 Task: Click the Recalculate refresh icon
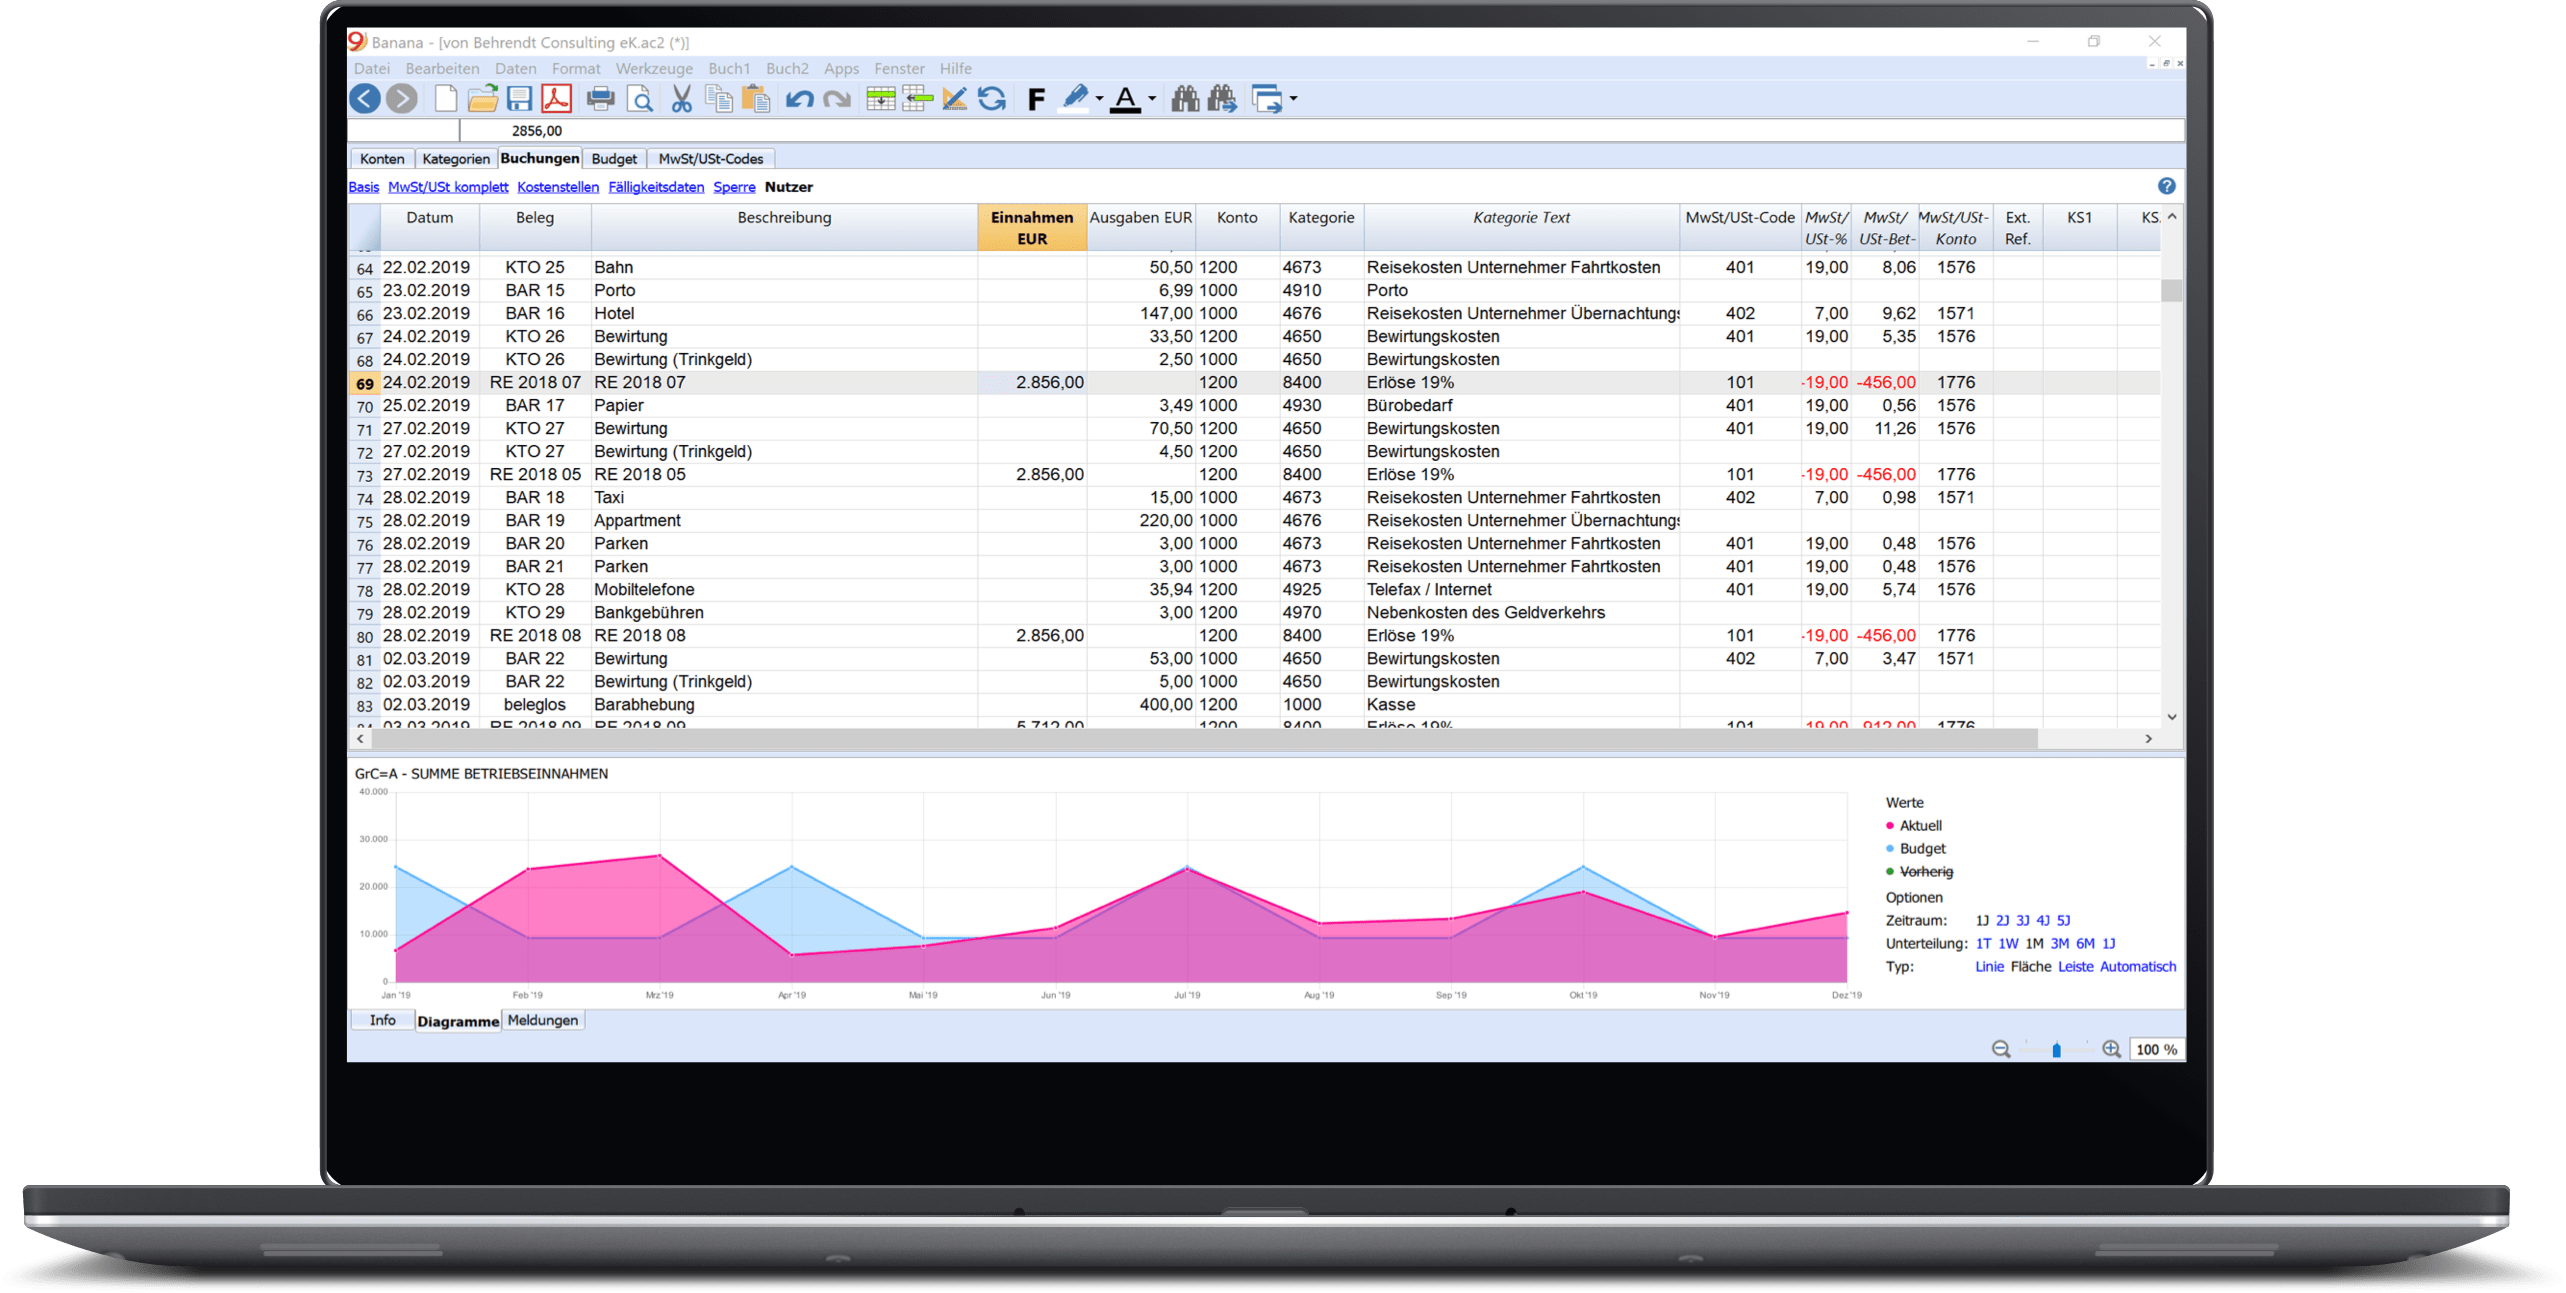(991, 98)
